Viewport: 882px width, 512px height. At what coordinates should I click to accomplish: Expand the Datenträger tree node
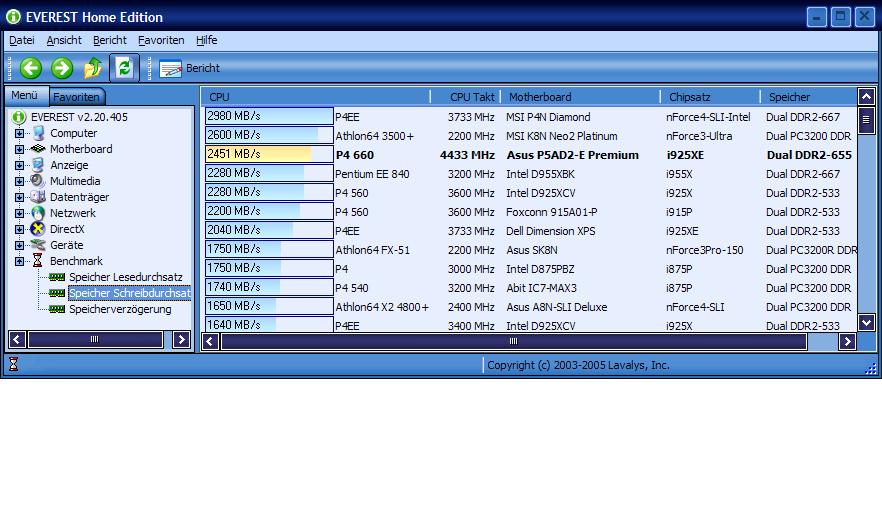20,197
